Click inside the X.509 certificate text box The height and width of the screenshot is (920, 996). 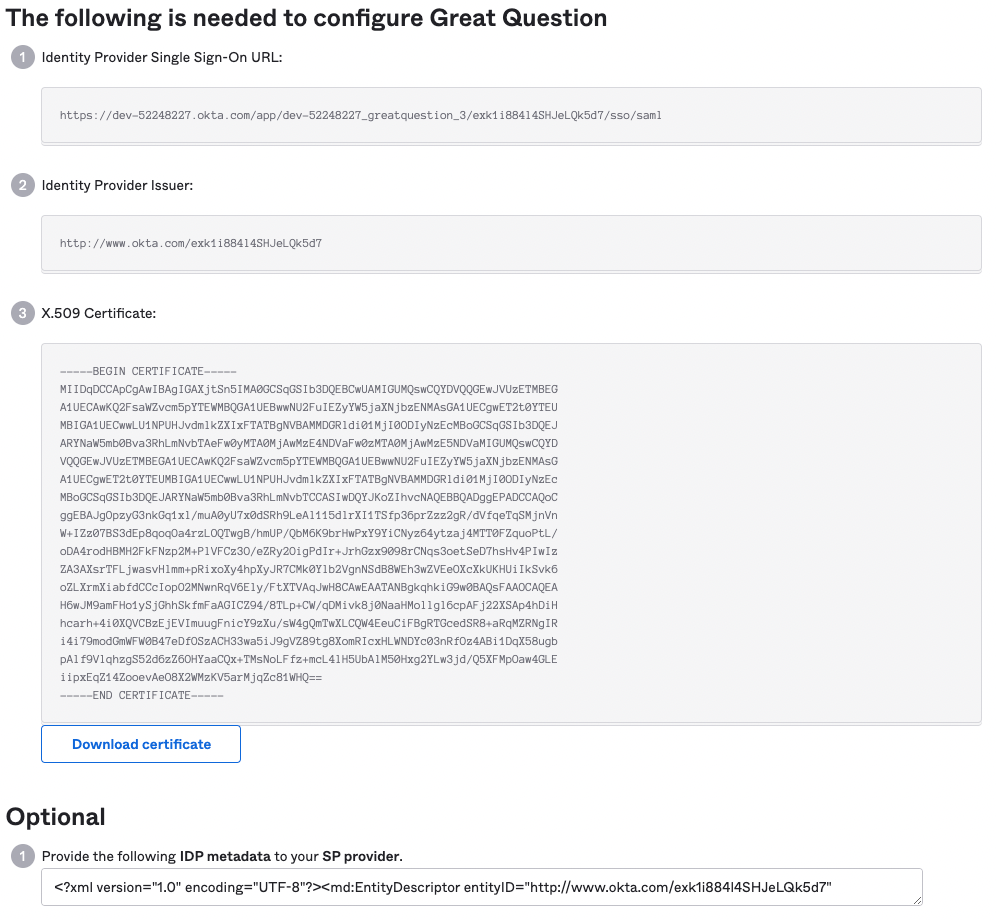pos(511,533)
